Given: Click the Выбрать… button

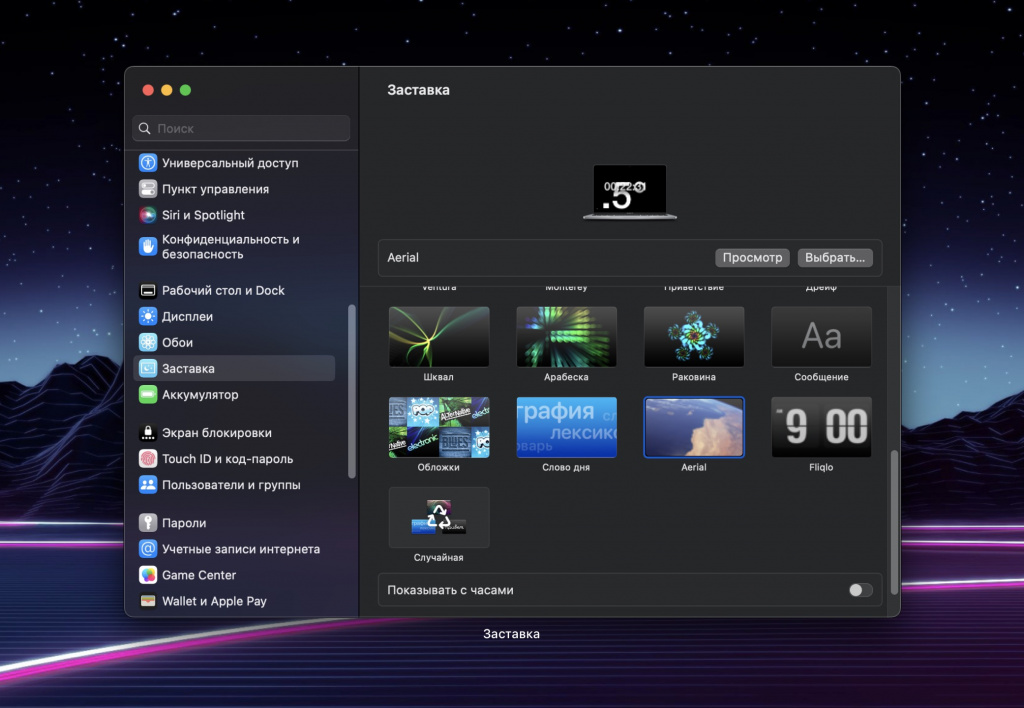Looking at the screenshot, I should [835, 258].
